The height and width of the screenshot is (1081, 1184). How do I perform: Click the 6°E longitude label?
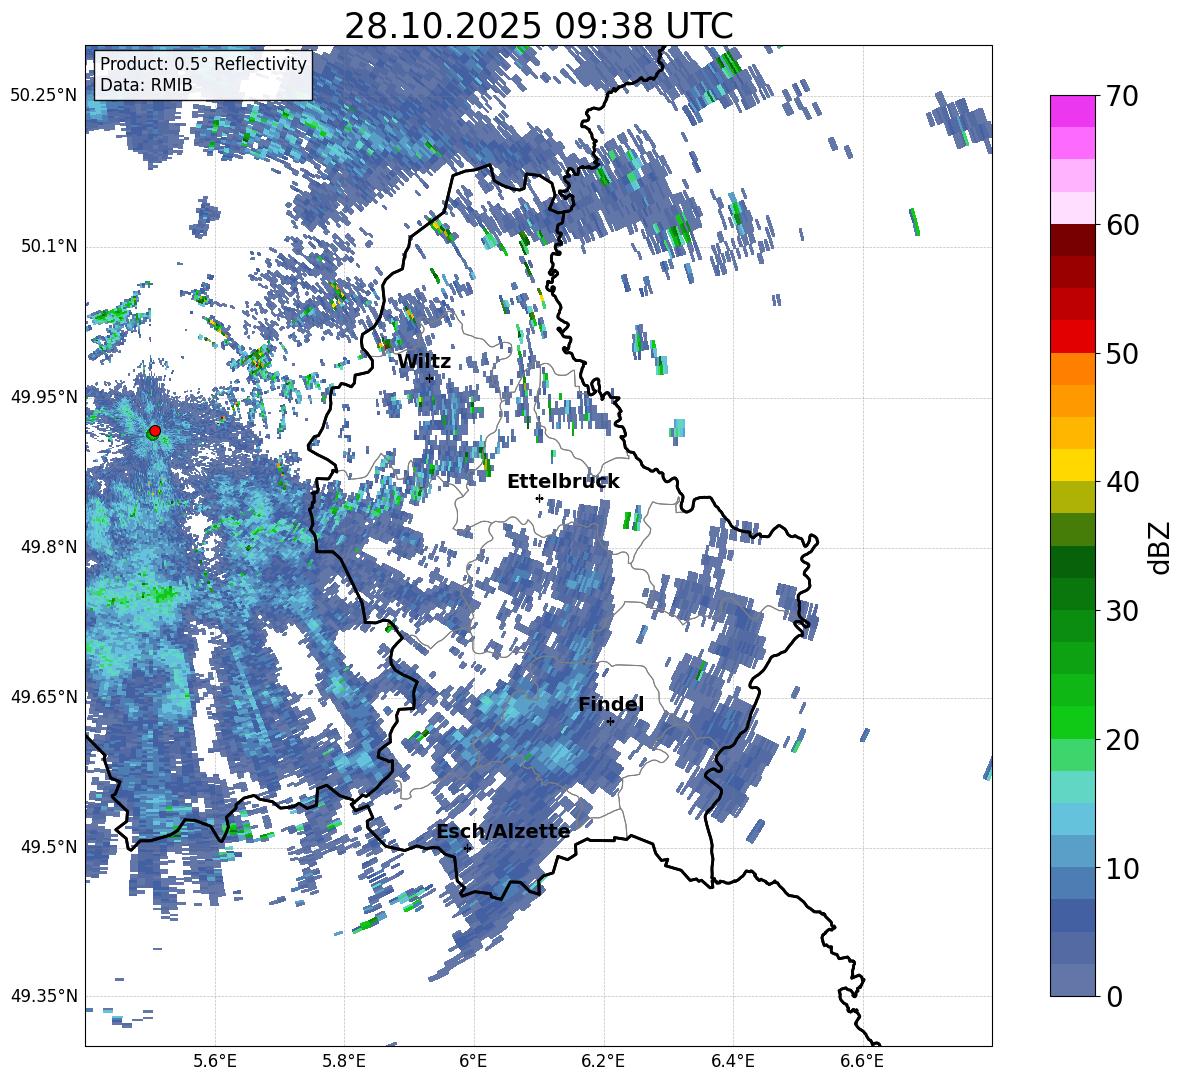(473, 1062)
